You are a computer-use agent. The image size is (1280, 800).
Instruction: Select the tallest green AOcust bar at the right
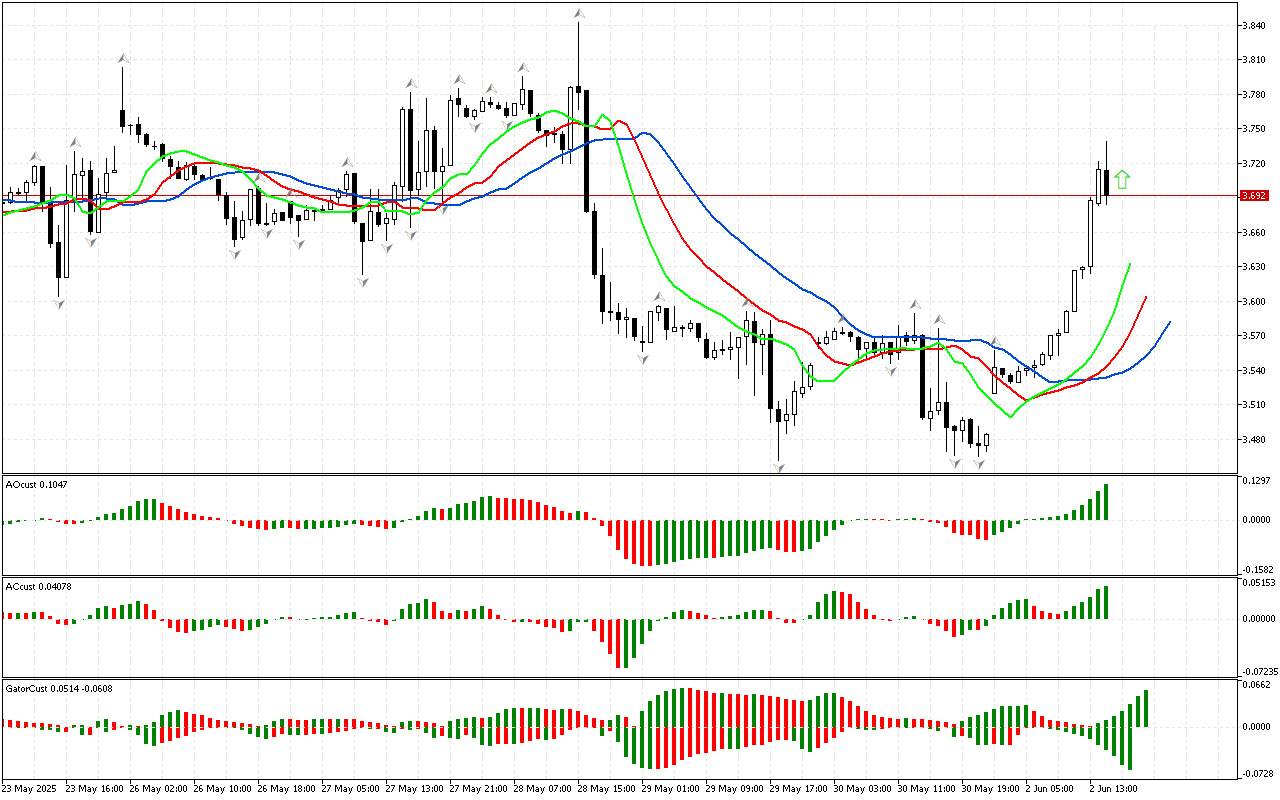[1106, 502]
